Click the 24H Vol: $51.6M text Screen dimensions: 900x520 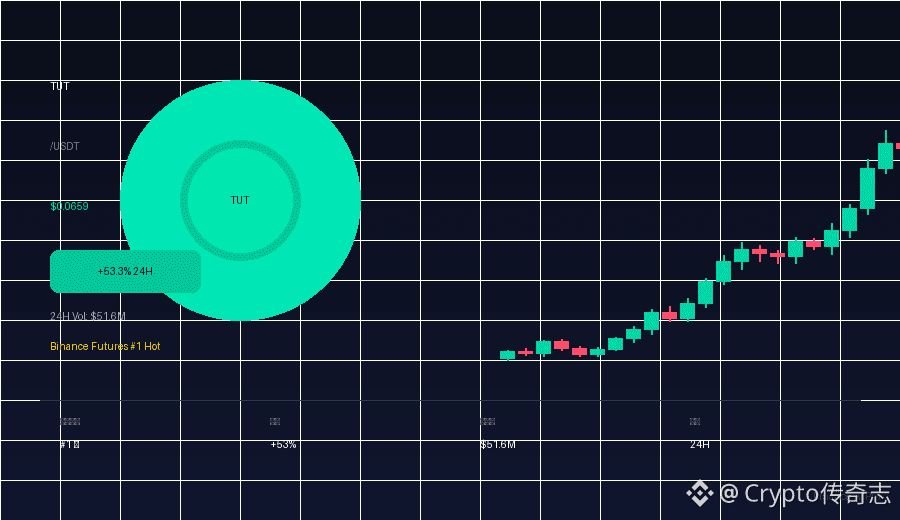(88, 316)
